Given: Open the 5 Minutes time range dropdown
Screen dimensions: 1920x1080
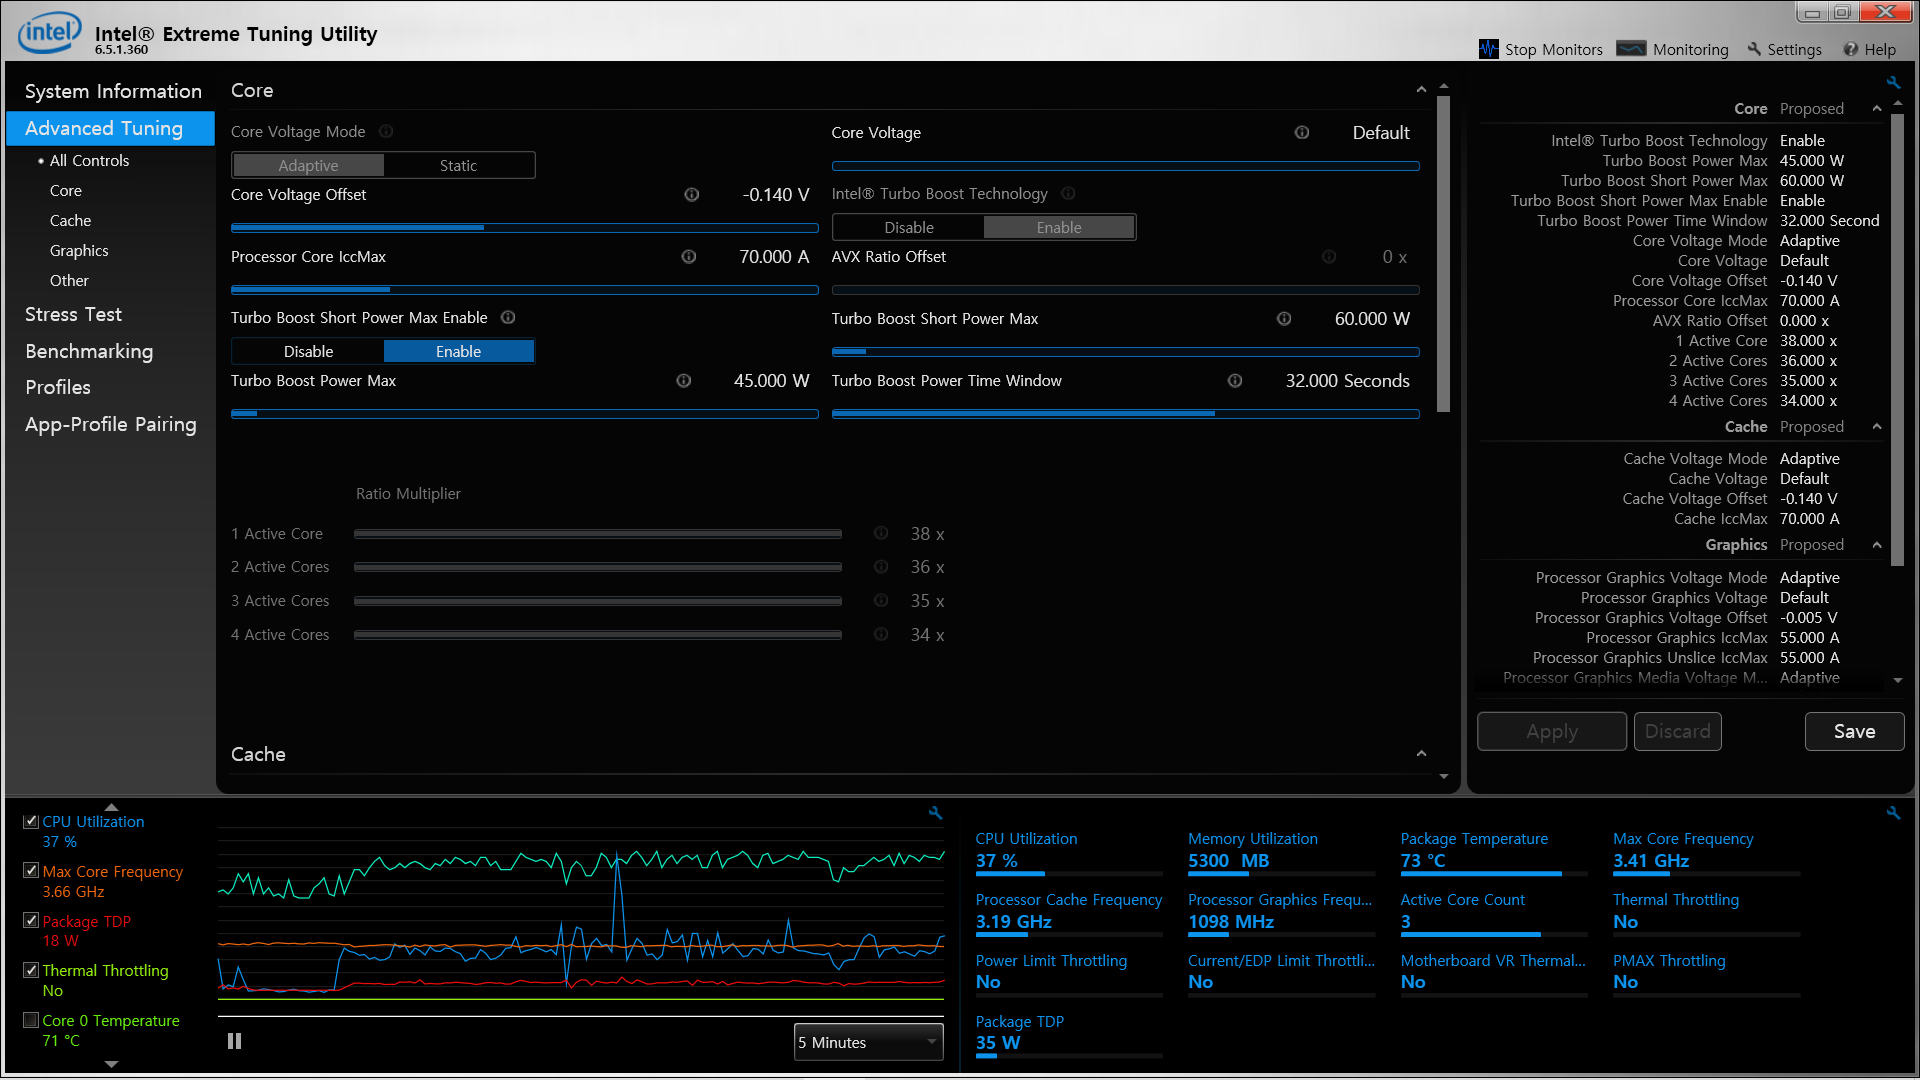Looking at the screenshot, I should 868,1042.
